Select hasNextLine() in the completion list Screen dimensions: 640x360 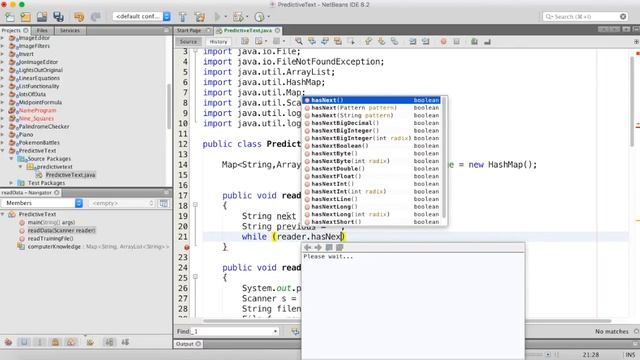(x=372, y=199)
